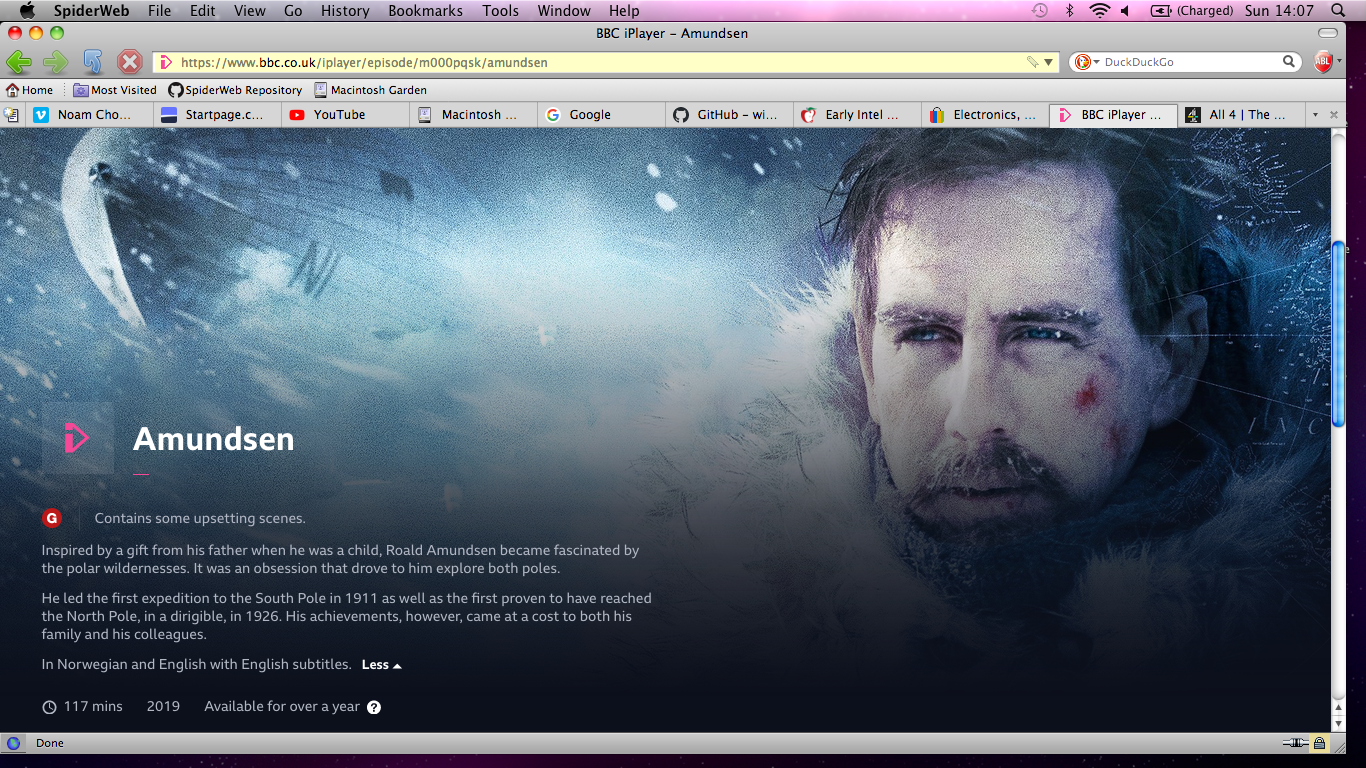The width and height of the screenshot is (1366, 768).
Task: Click the search magnifier in DuckDuckGo box
Action: coord(1289,62)
